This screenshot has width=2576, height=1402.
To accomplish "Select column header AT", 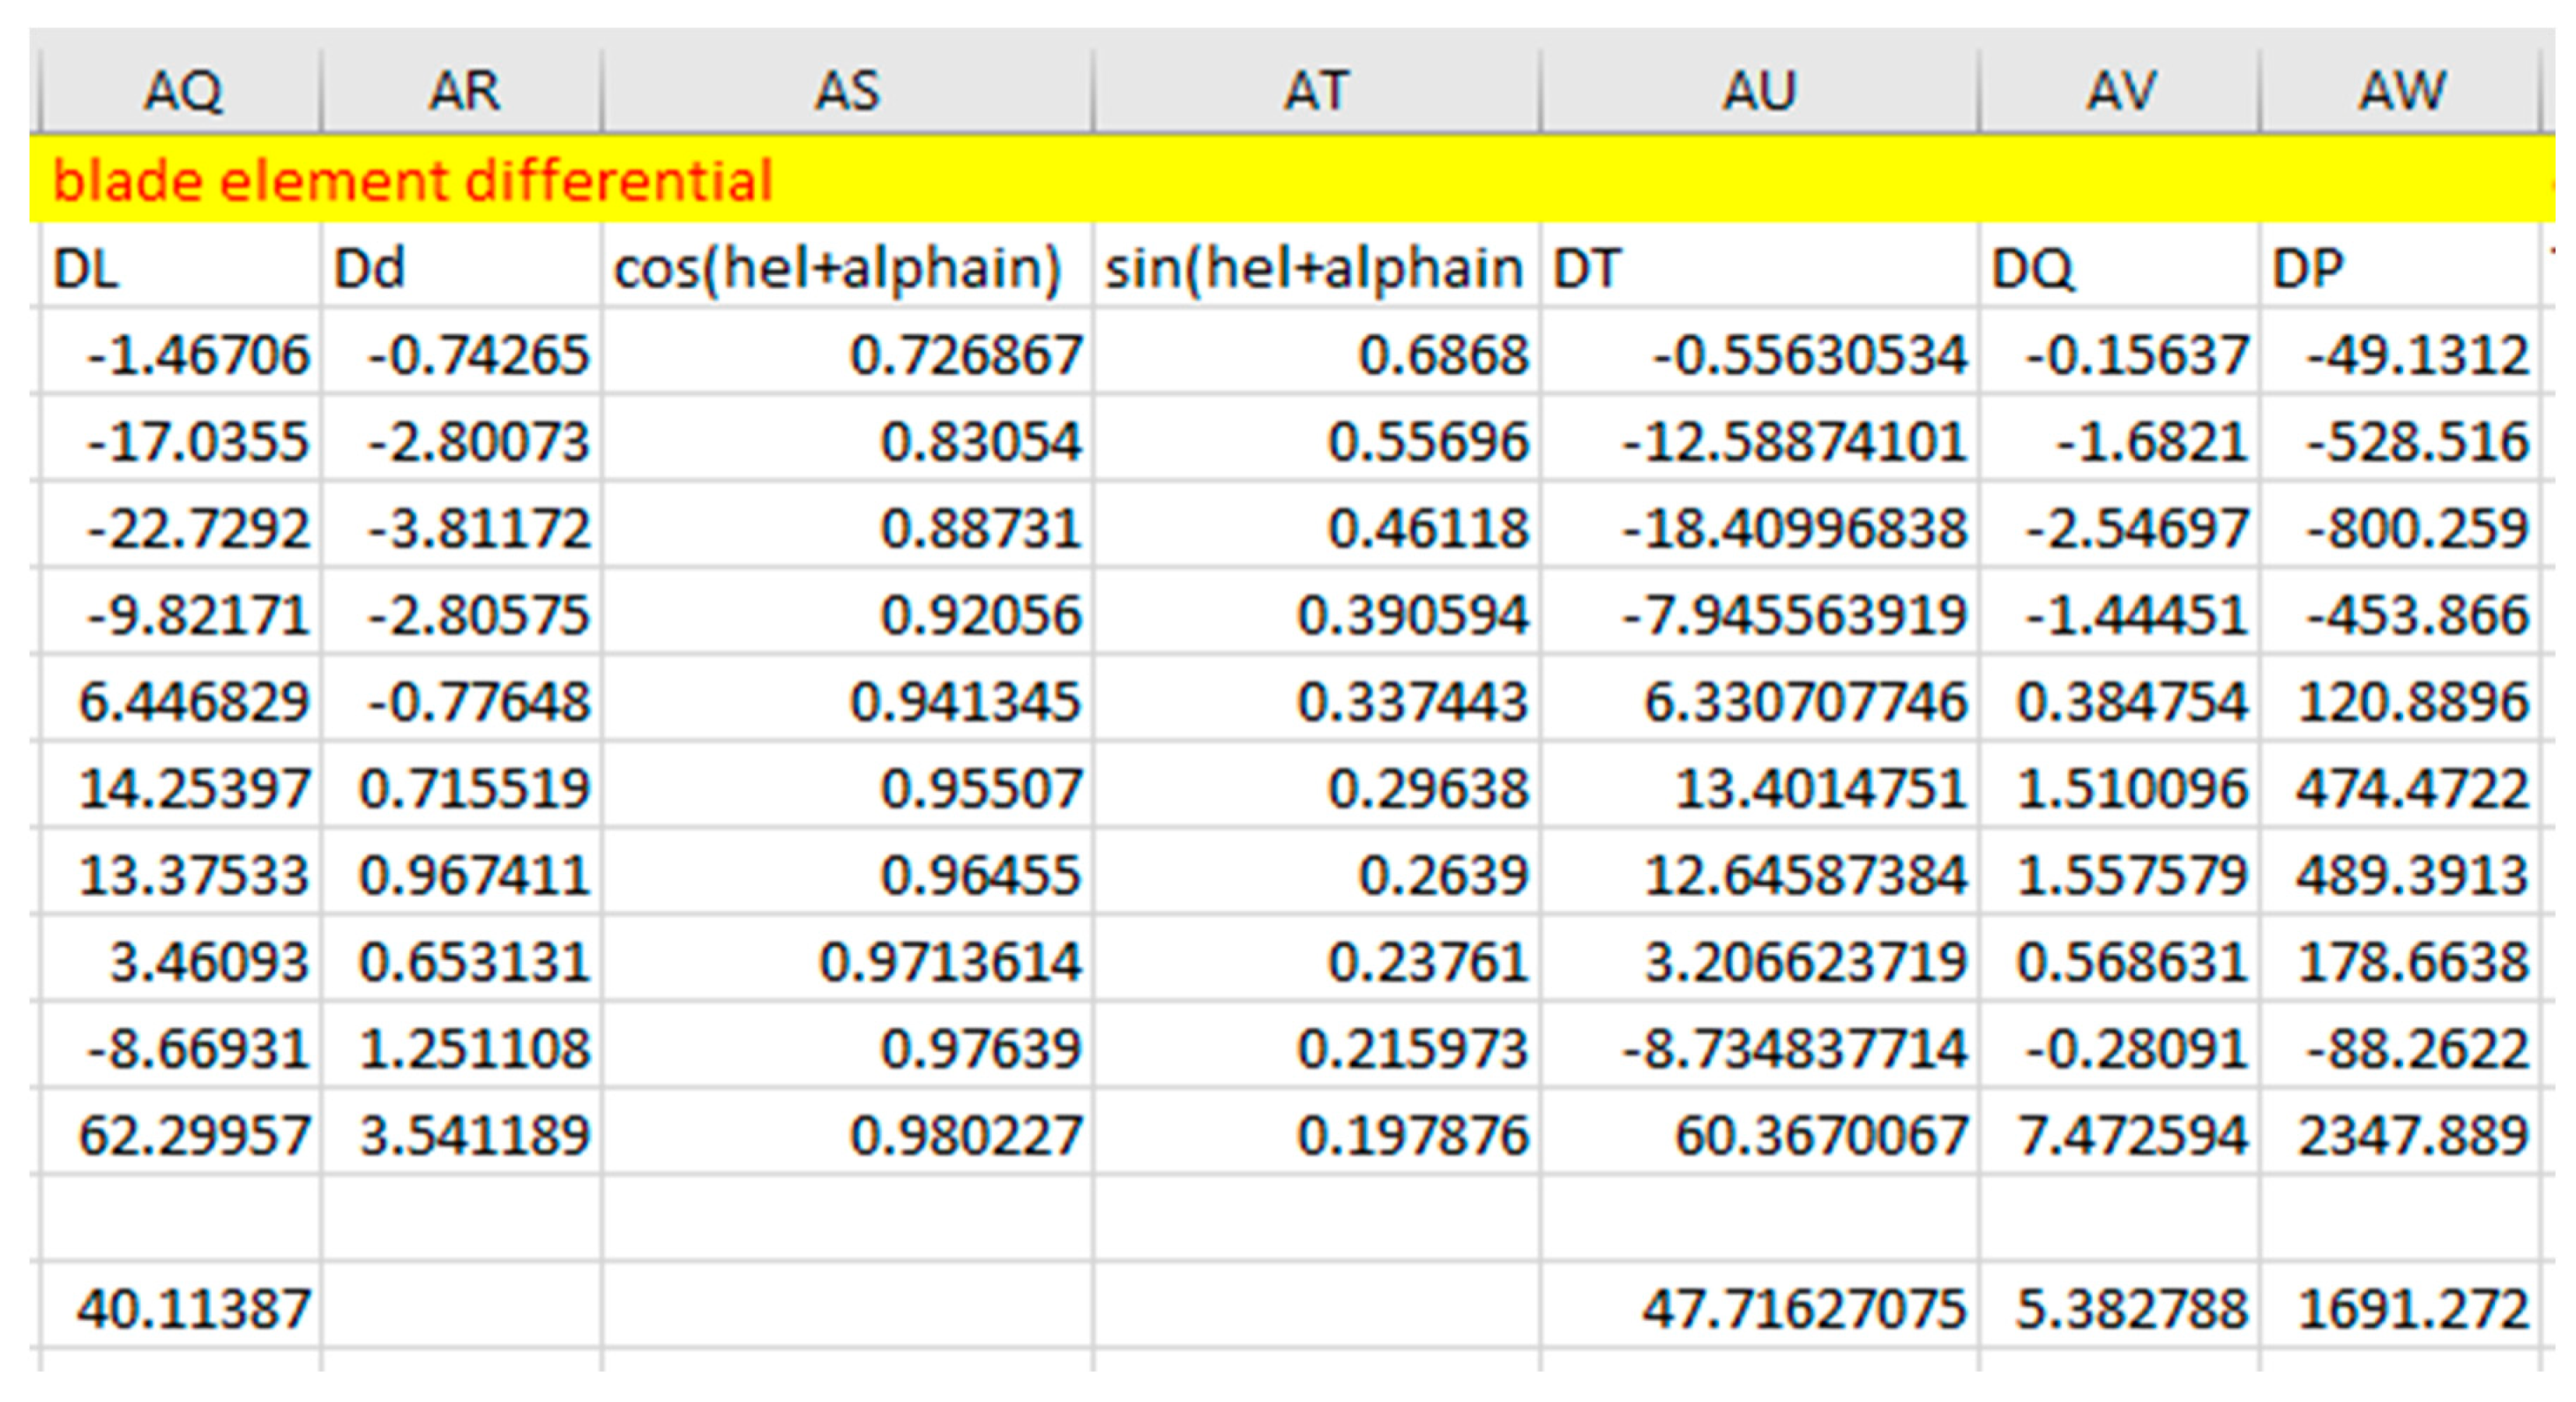I will [1316, 91].
